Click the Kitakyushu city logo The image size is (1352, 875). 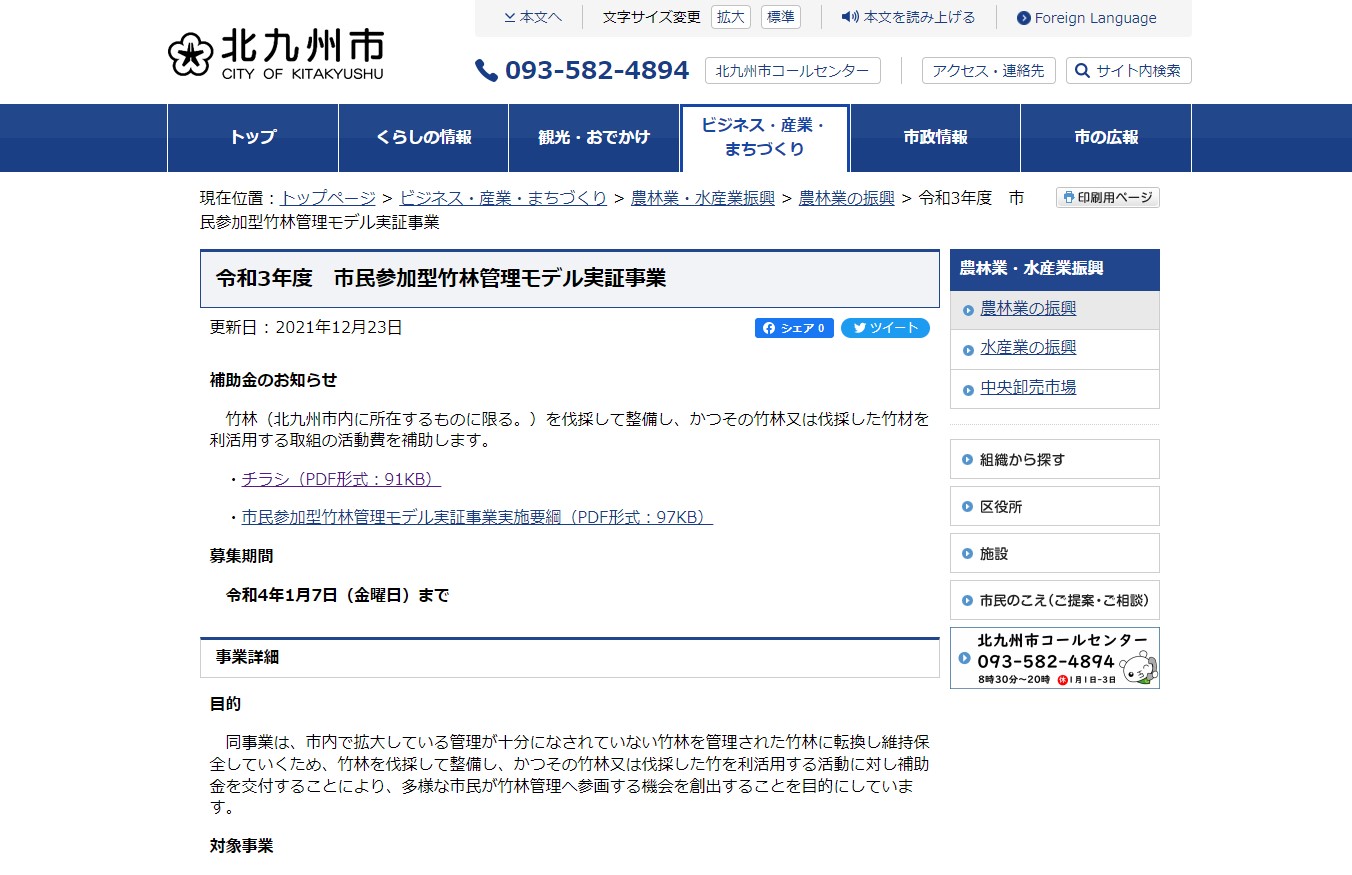click(x=276, y=53)
